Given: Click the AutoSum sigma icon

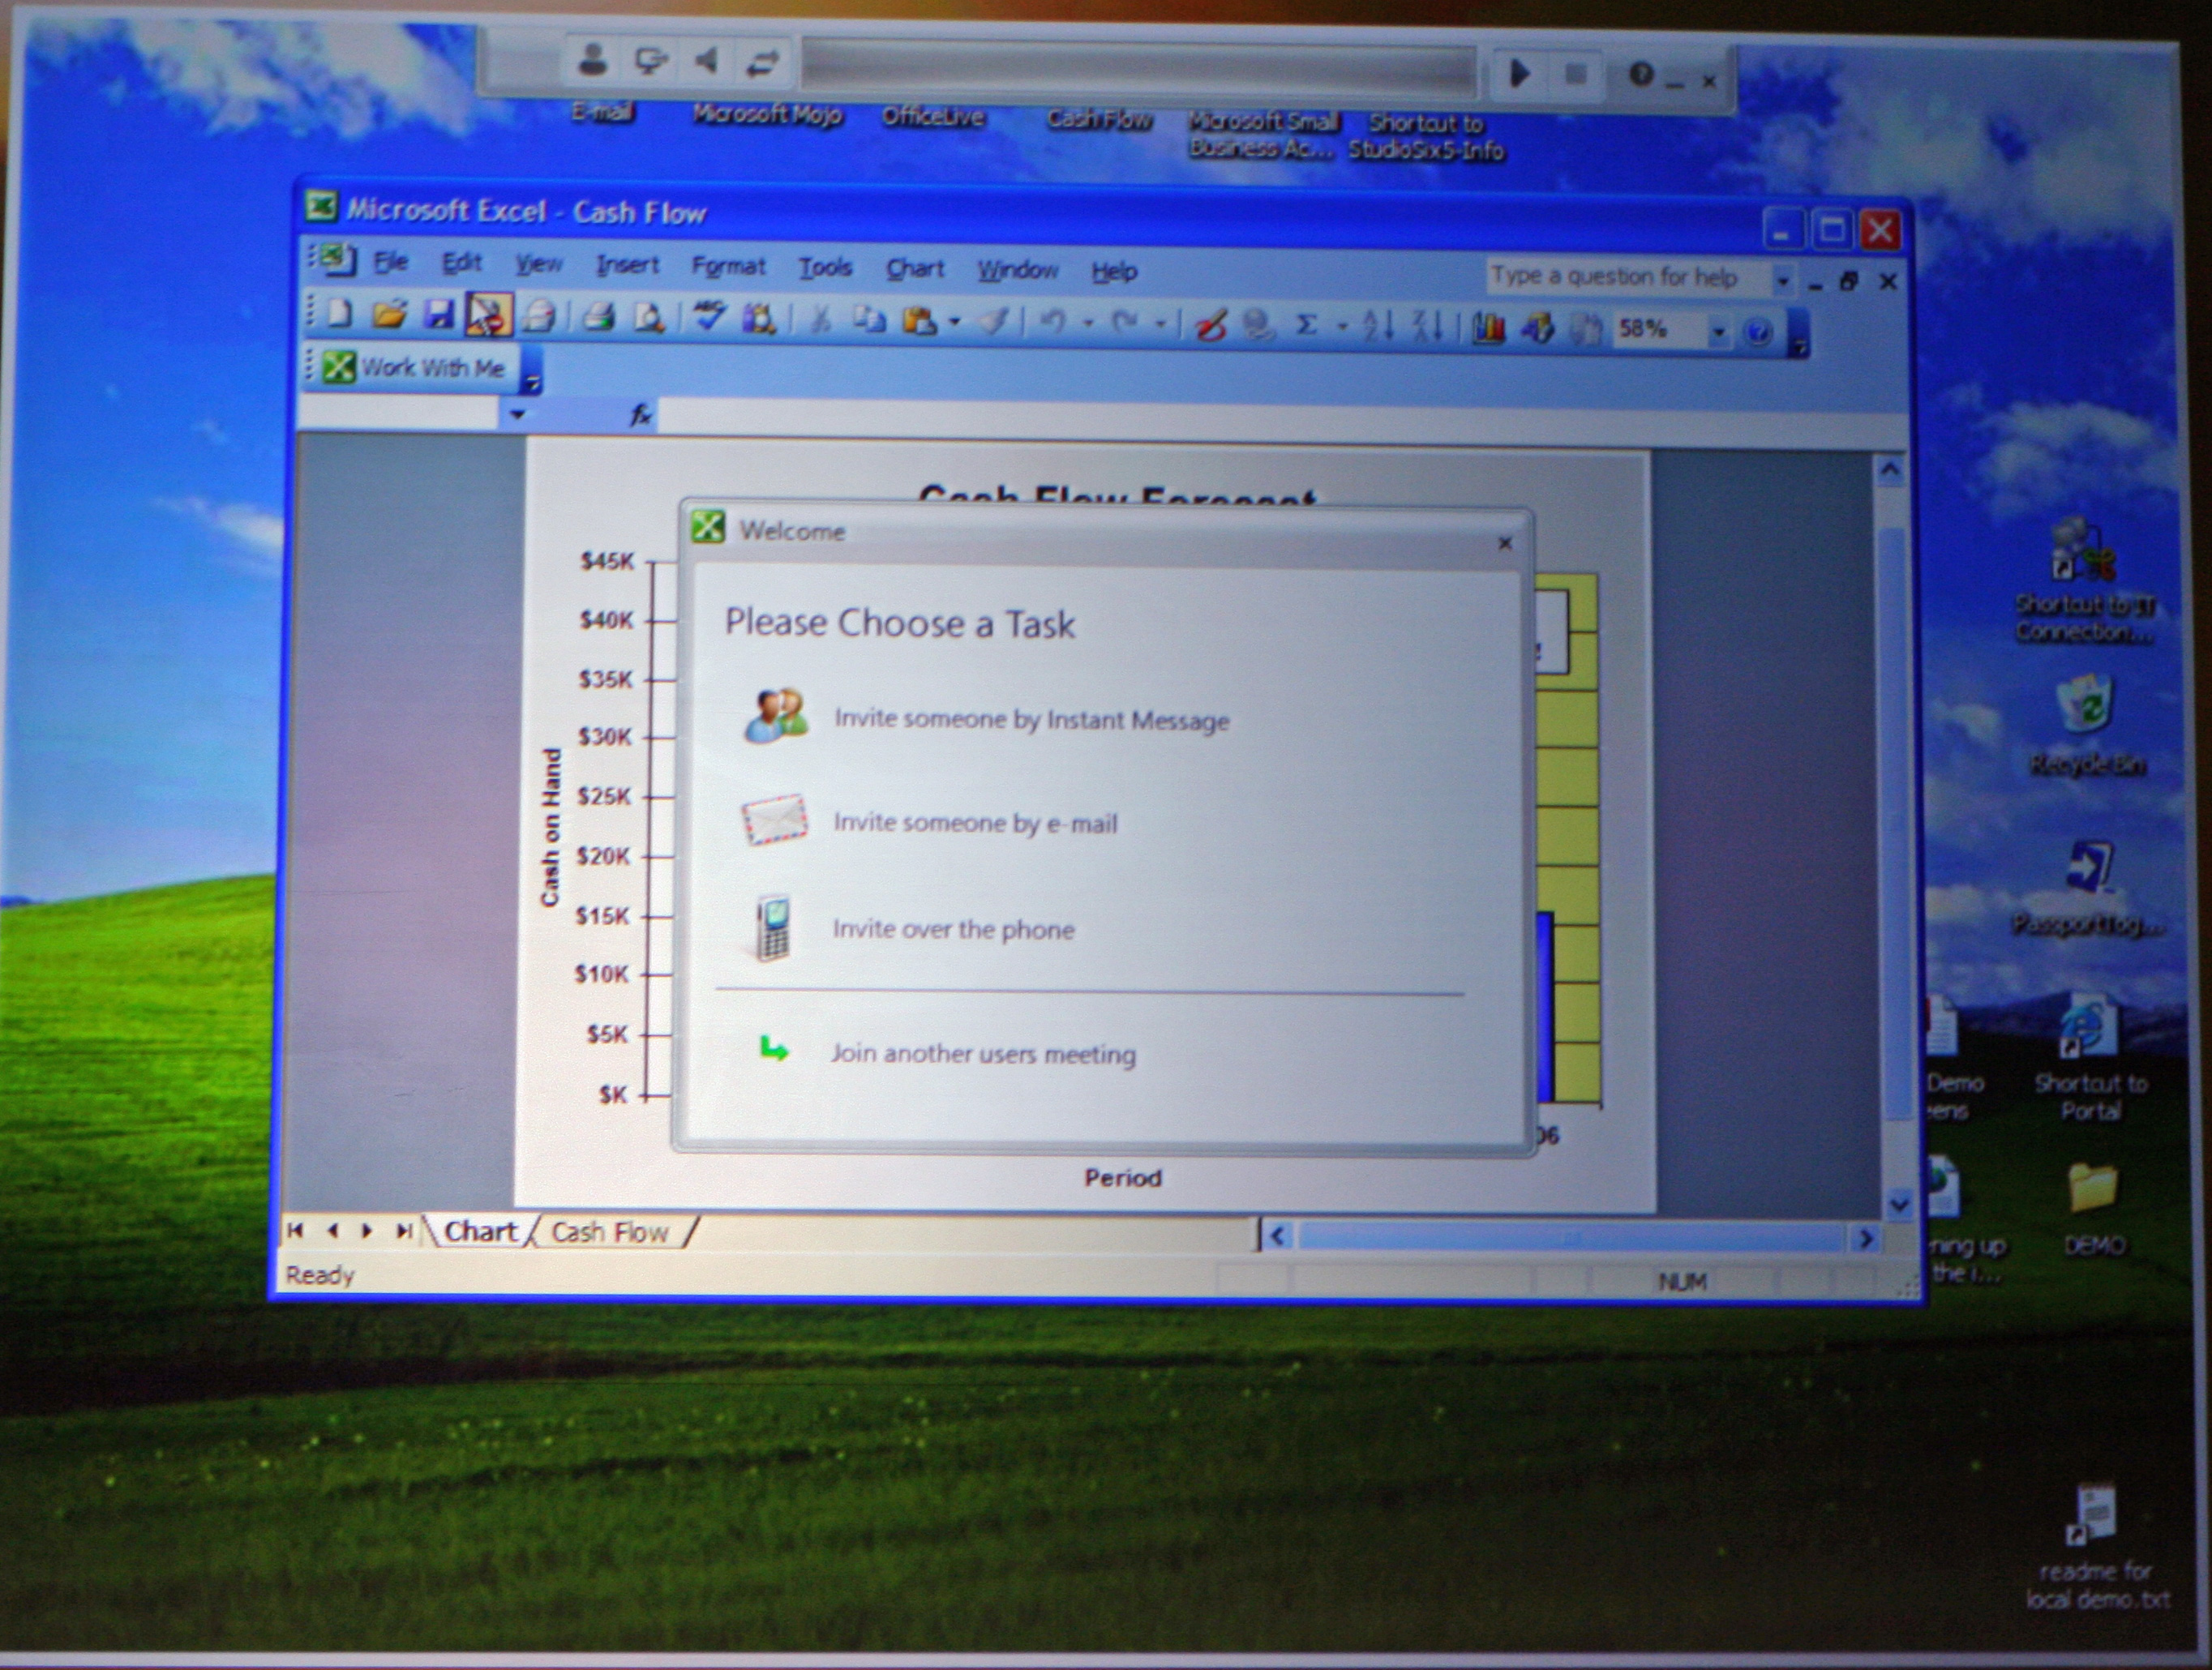Looking at the screenshot, I should (x=1305, y=326).
